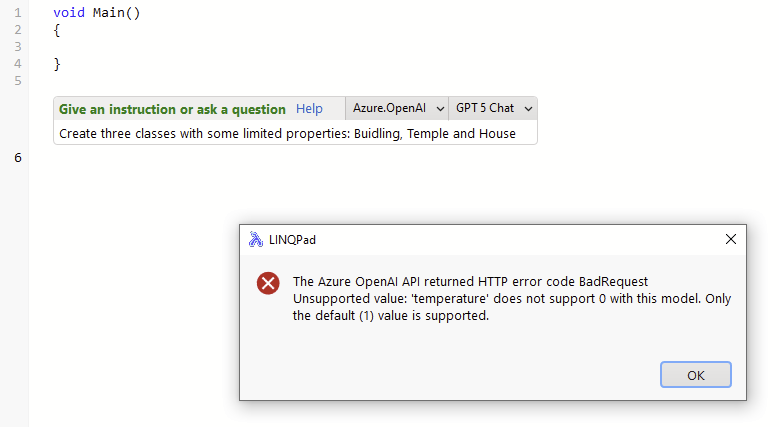Image resolution: width=779 pixels, height=427 pixels.
Task: Click the LINQPad logo icon in dialog title
Action: [256, 240]
